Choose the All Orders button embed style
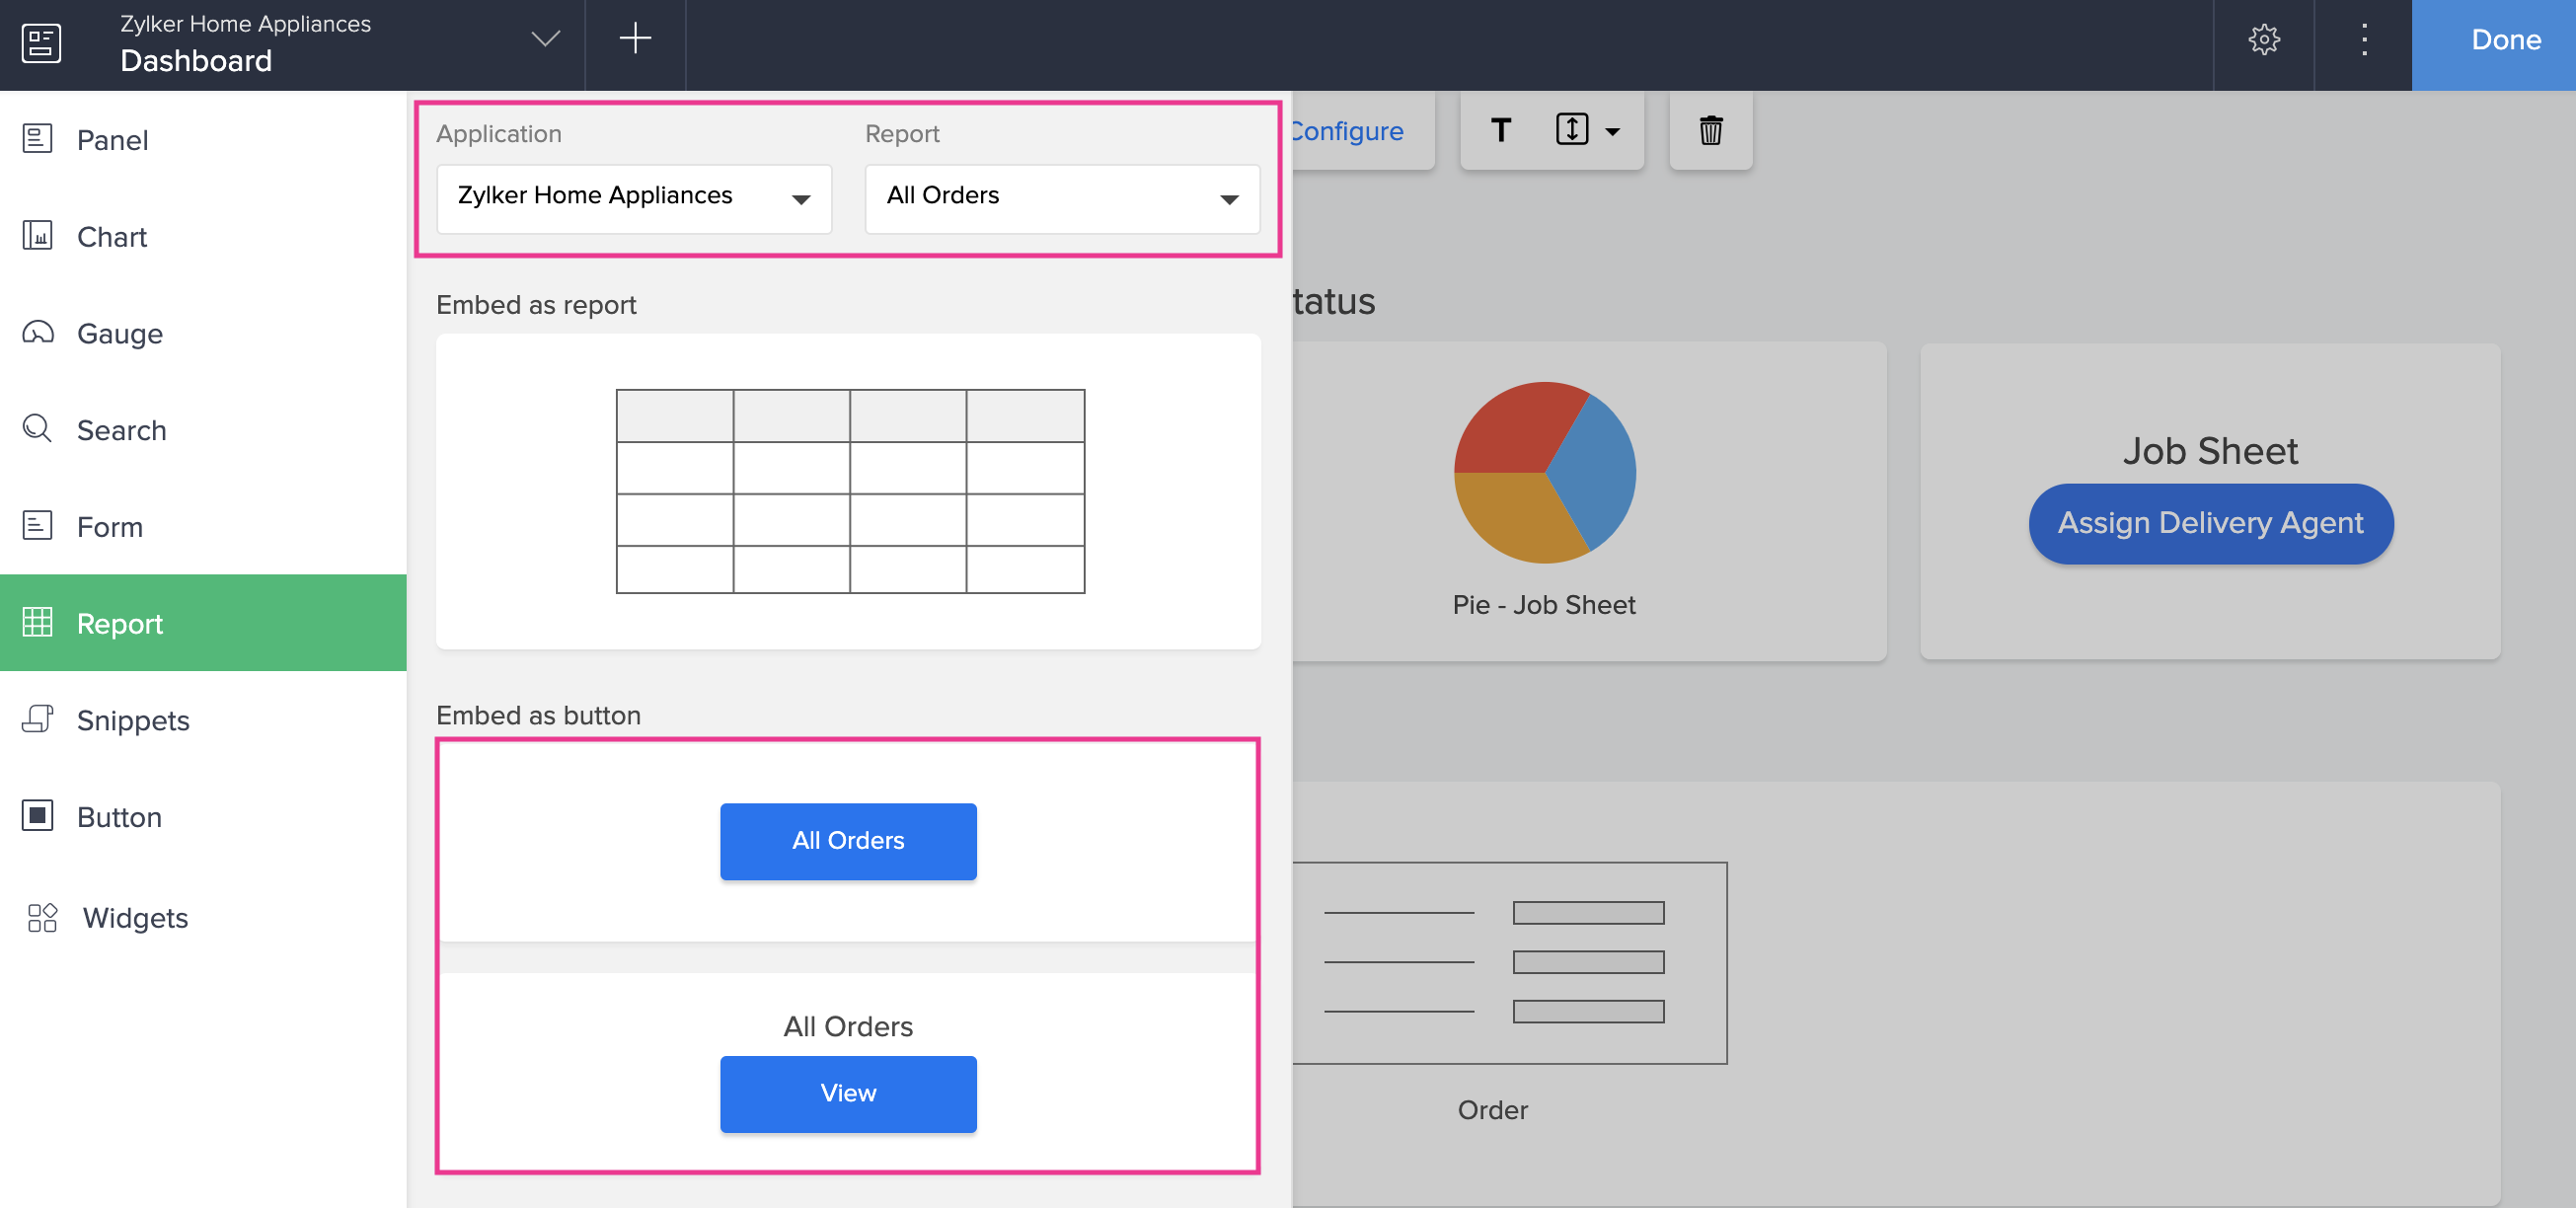2576x1208 pixels. (848, 840)
